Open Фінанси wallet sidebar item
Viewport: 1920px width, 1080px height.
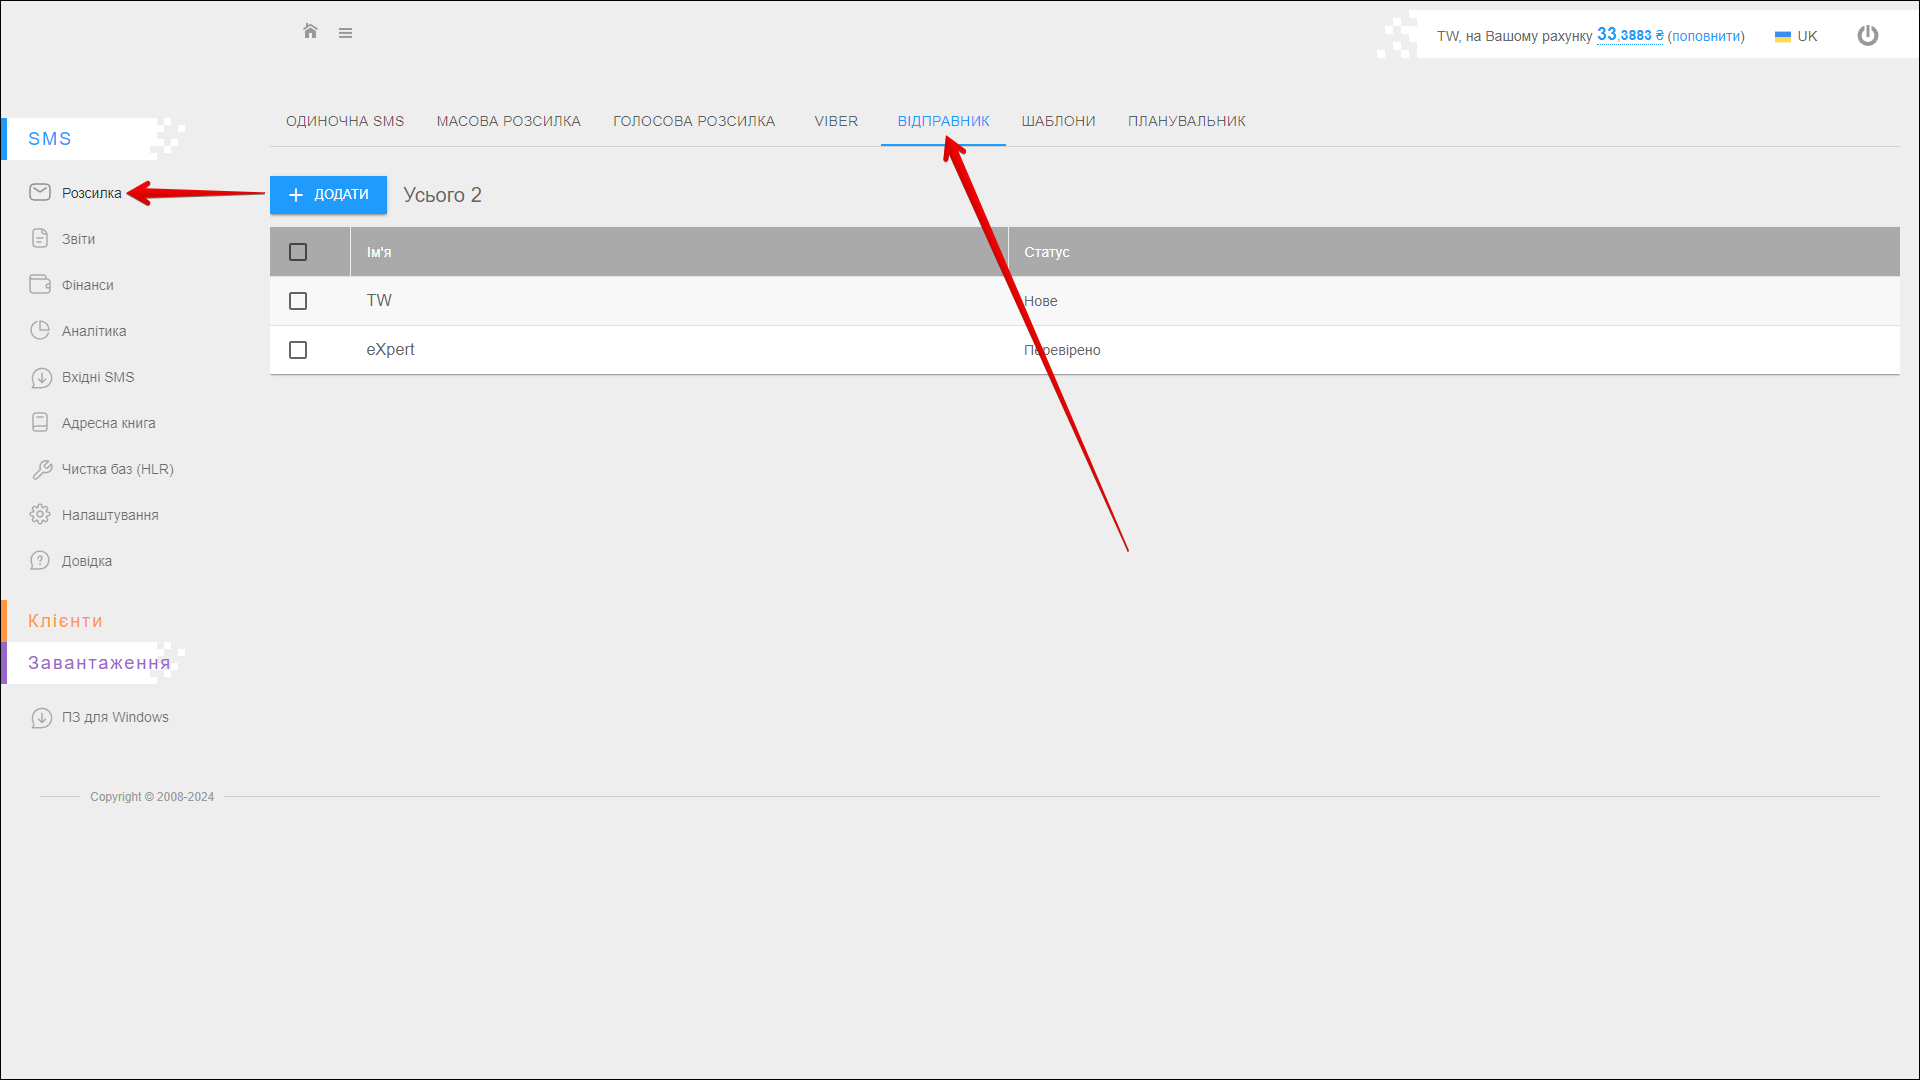click(87, 285)
